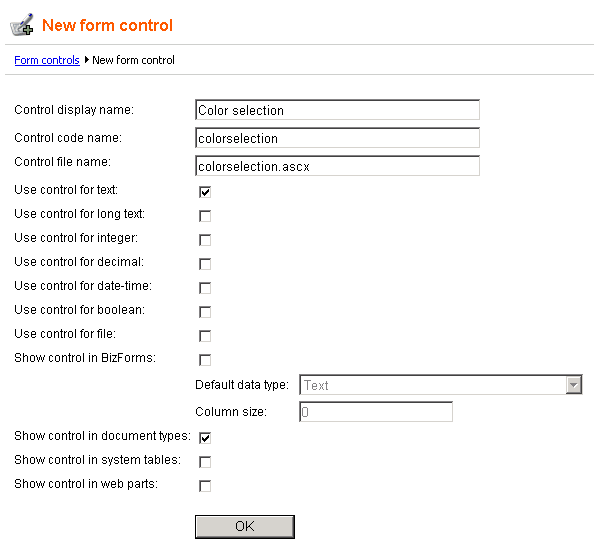Open the Default data type dropdown arrow
This screenshot has height=555, width=598.
click(x=574, y=385)
